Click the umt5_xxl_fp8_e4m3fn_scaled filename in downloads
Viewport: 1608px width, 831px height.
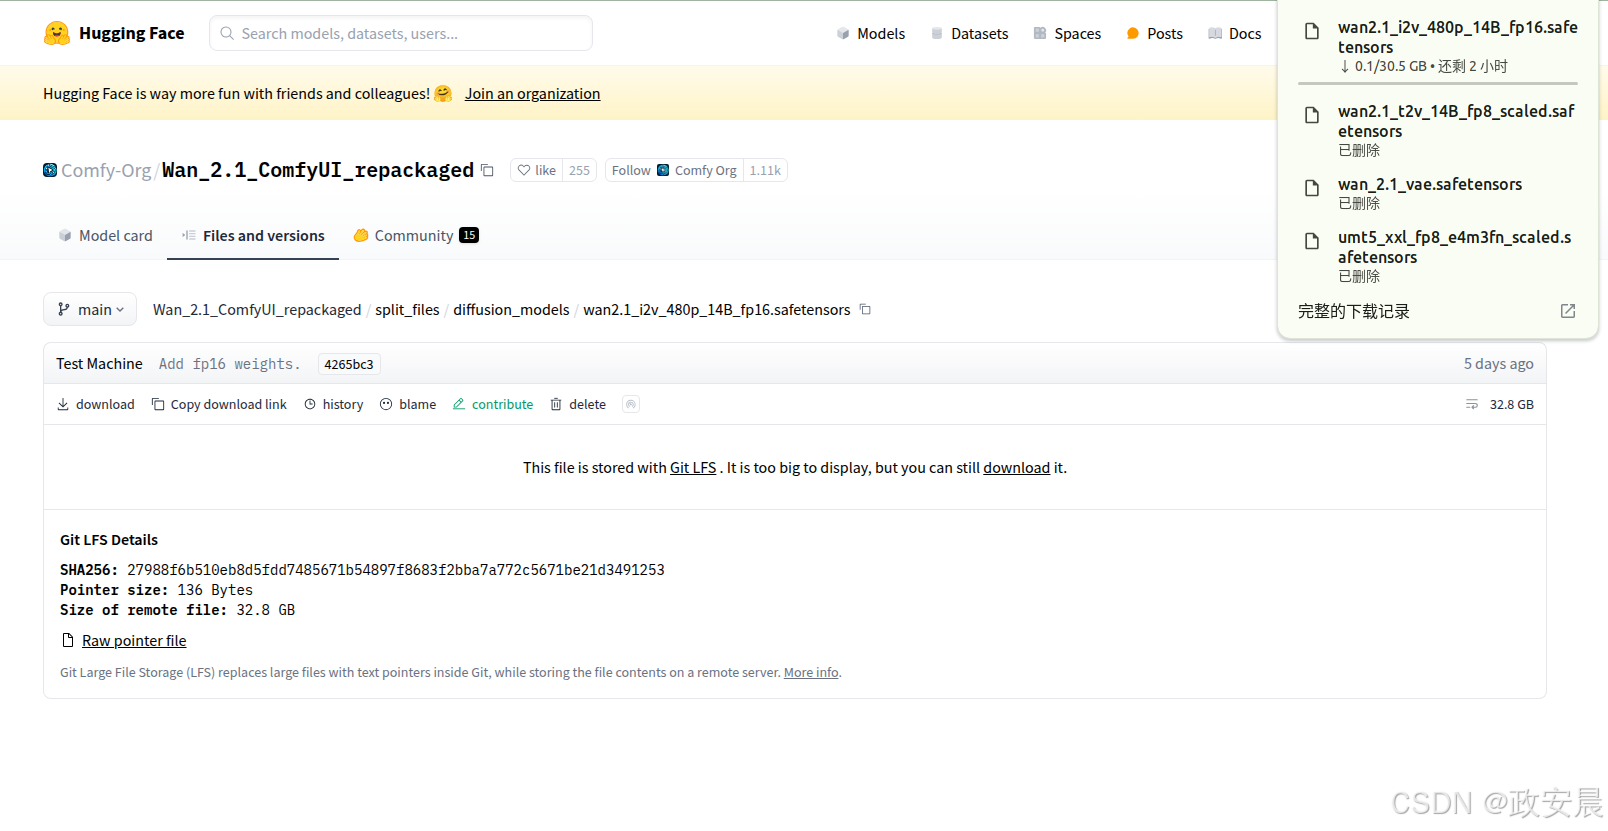tap(1455, 247)
